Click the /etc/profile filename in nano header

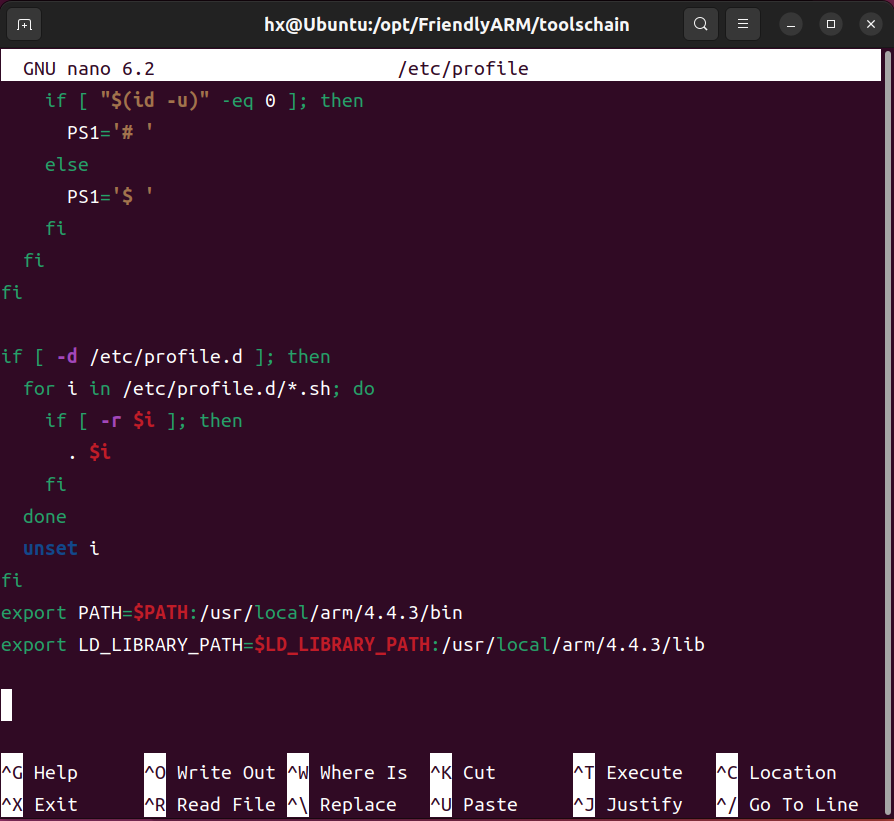(462, 69)
